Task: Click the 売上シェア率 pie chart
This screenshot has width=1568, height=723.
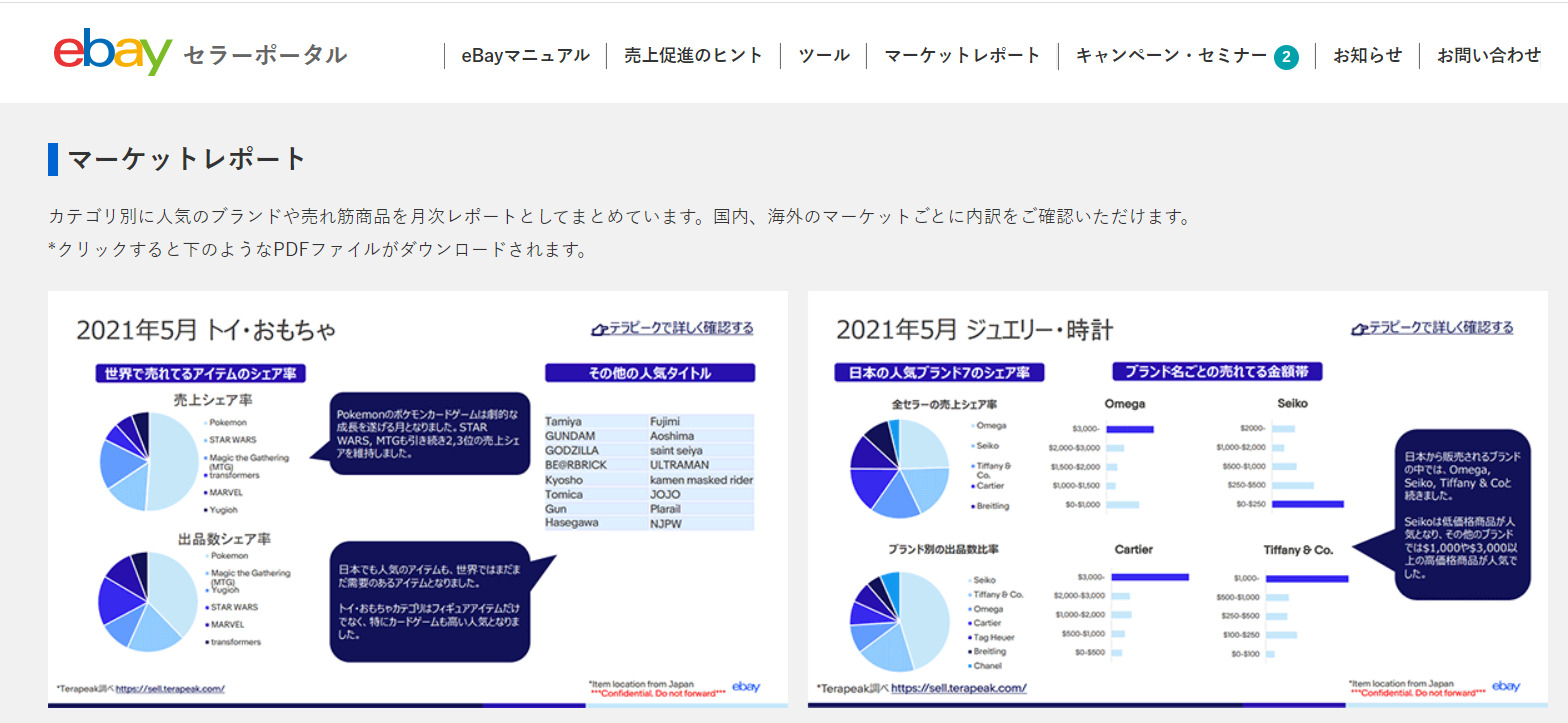Action: tap(148, 461)
